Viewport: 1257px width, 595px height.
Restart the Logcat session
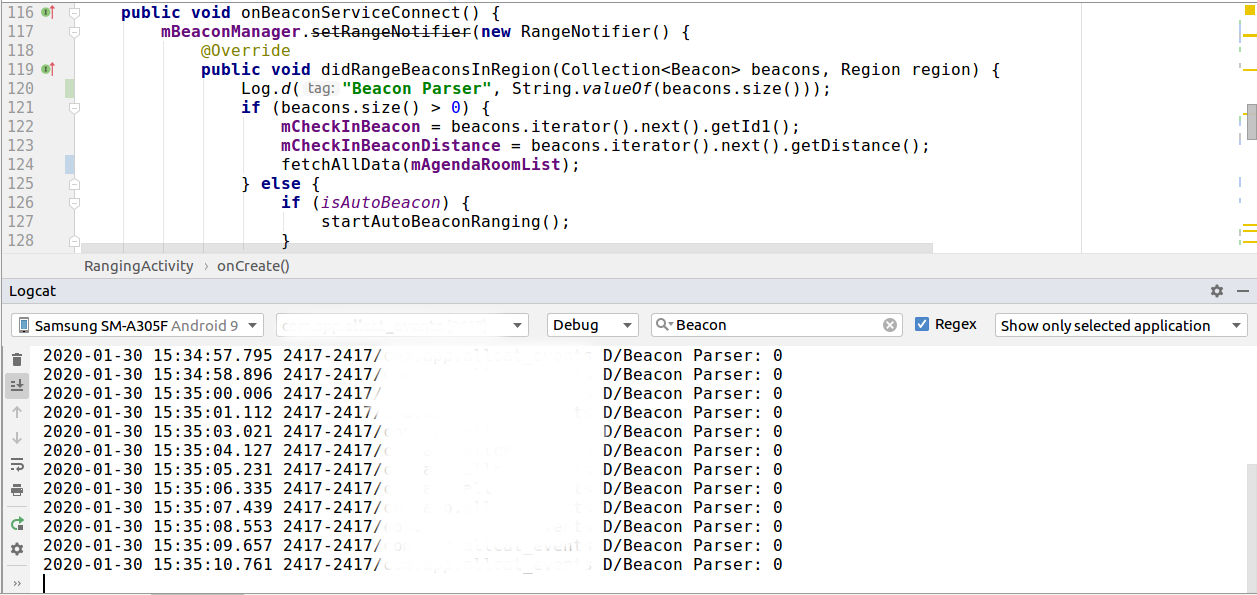17,523
